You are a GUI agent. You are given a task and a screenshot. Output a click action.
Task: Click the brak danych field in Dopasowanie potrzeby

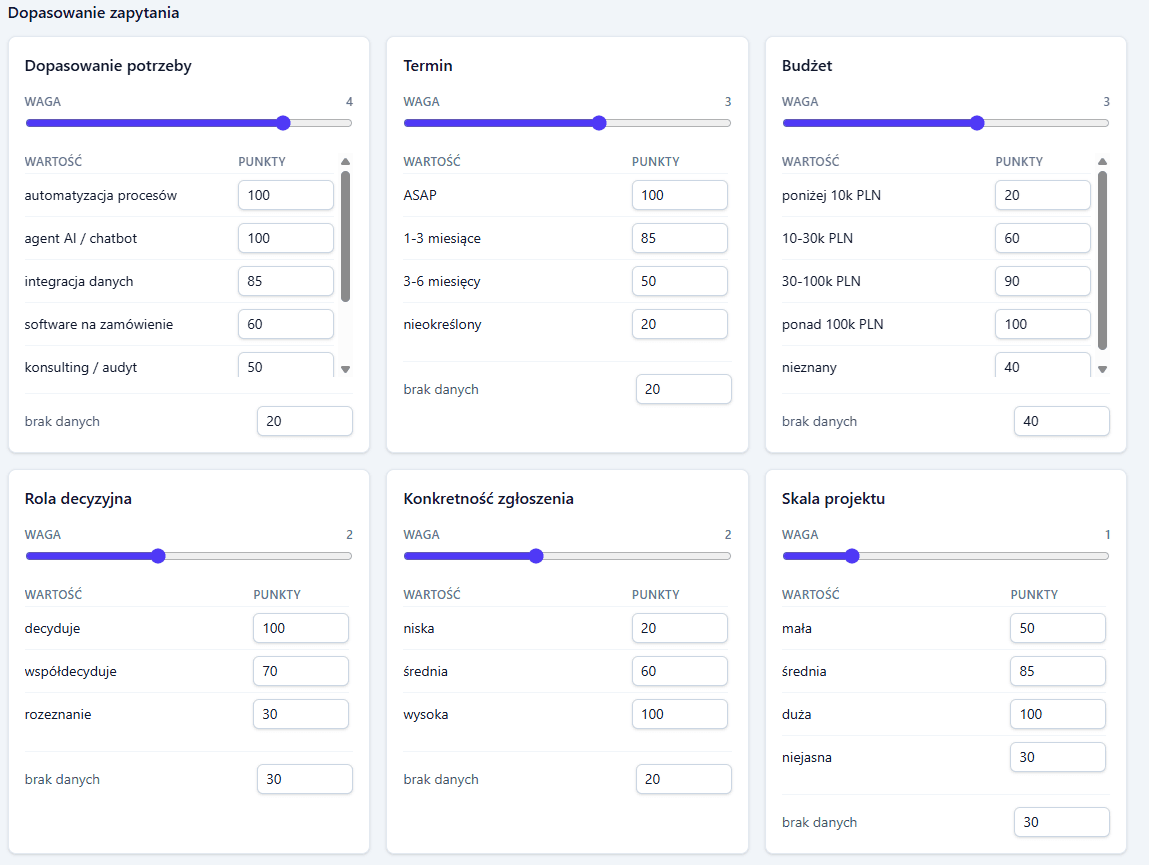[x=305, y=422]
